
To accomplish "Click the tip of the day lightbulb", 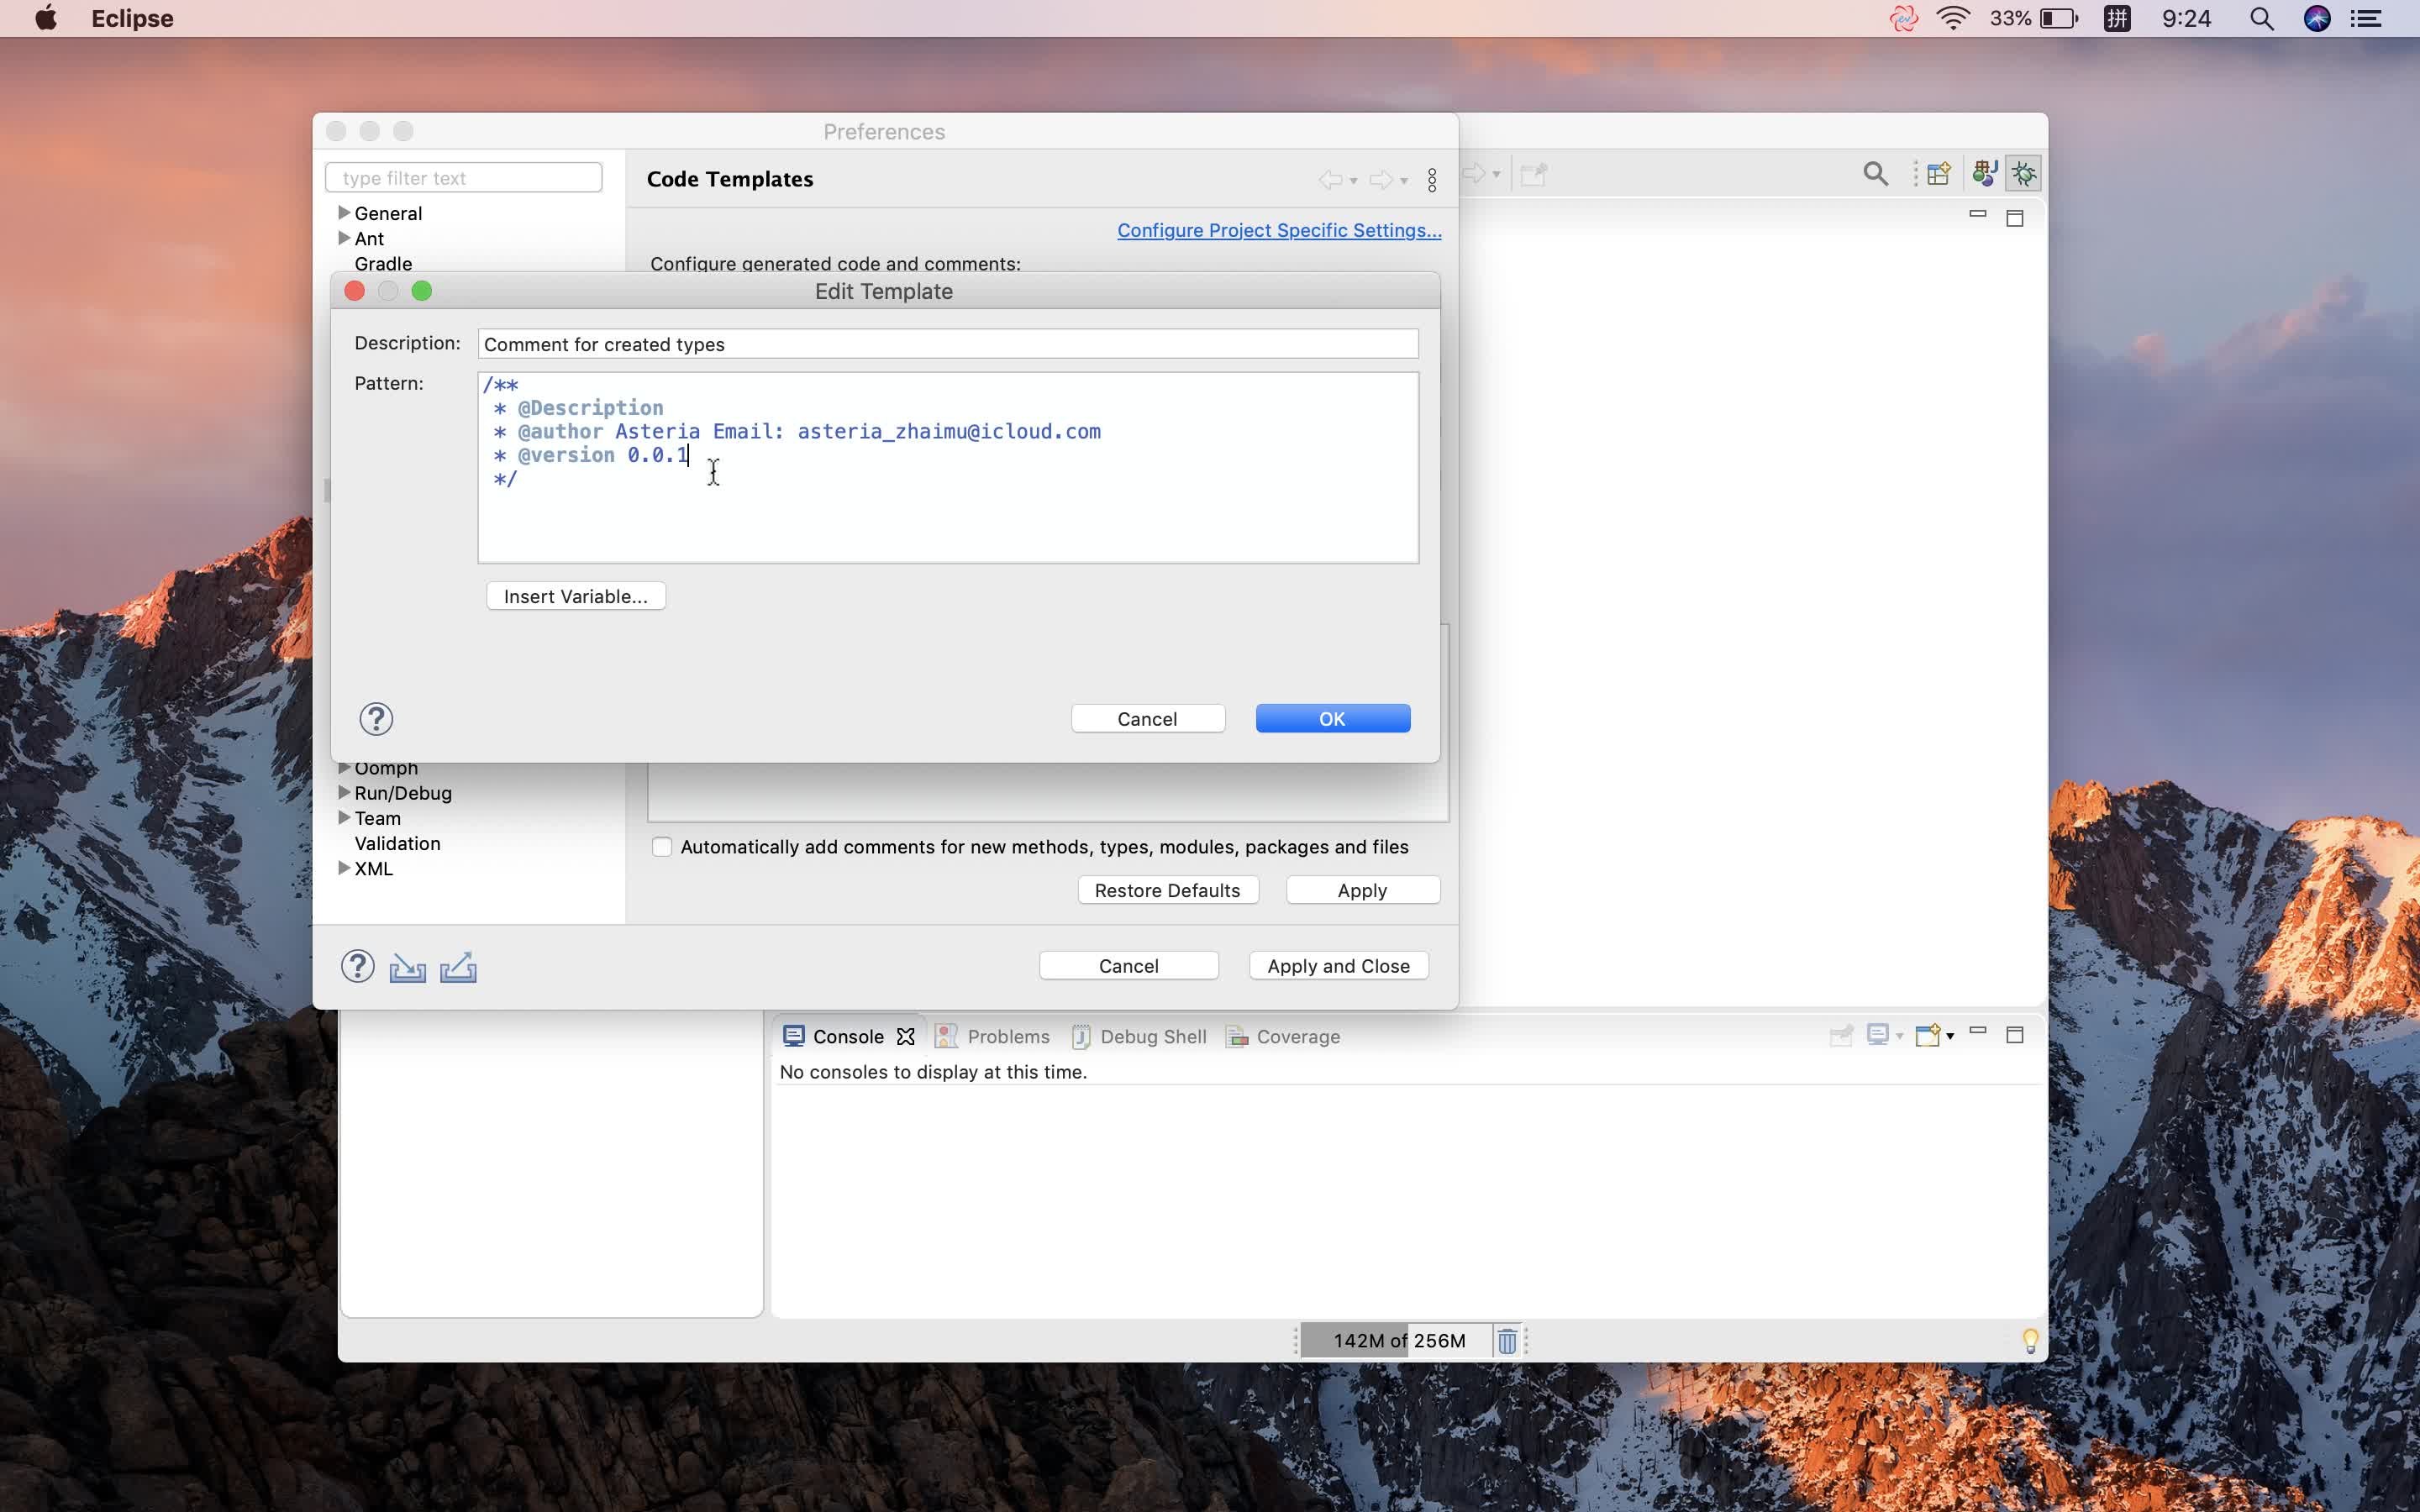I will (2030, 1341).
